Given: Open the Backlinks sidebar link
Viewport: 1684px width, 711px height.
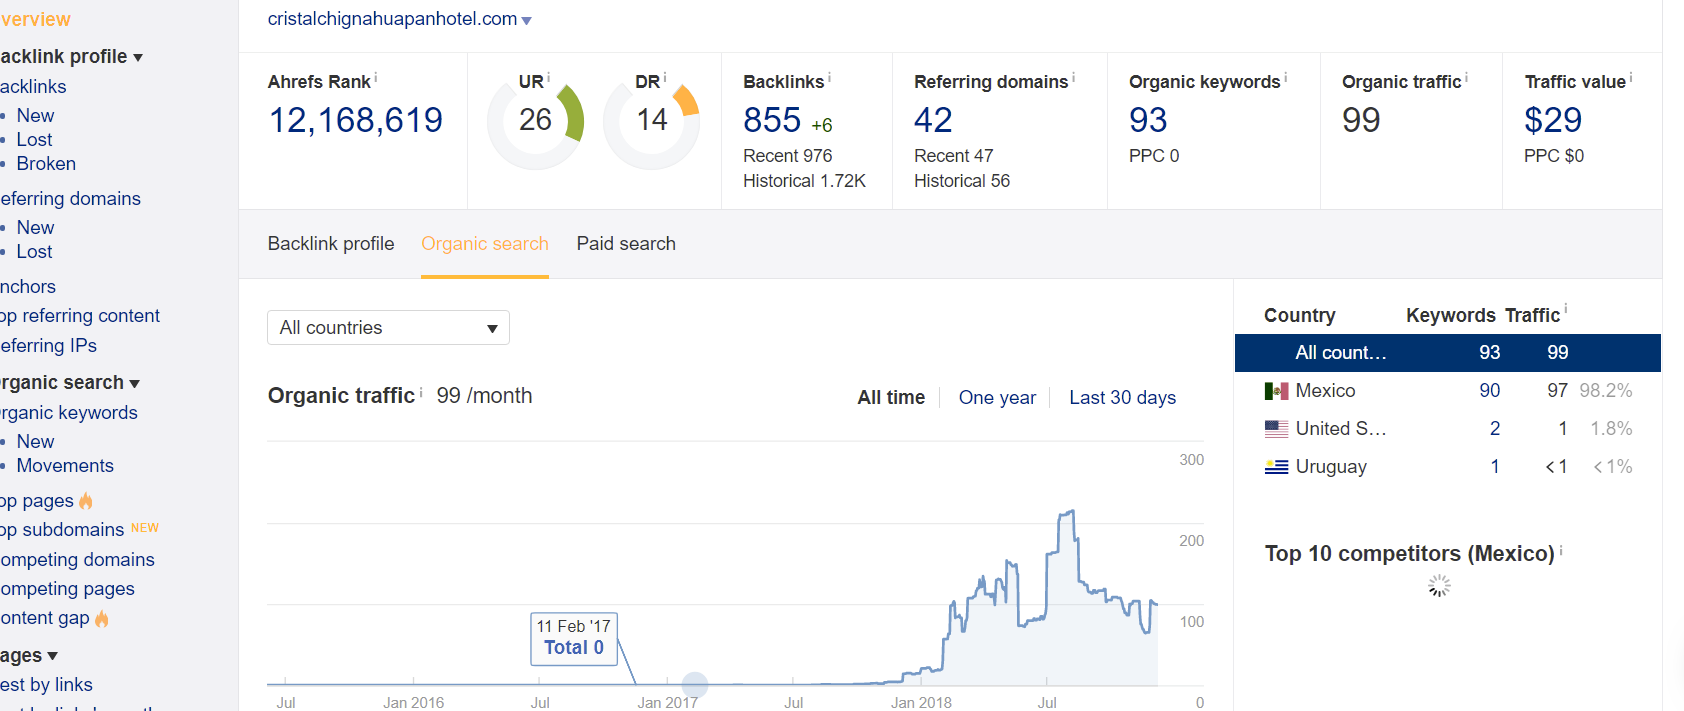Looking at the screenshot, I should coord(33,87).
